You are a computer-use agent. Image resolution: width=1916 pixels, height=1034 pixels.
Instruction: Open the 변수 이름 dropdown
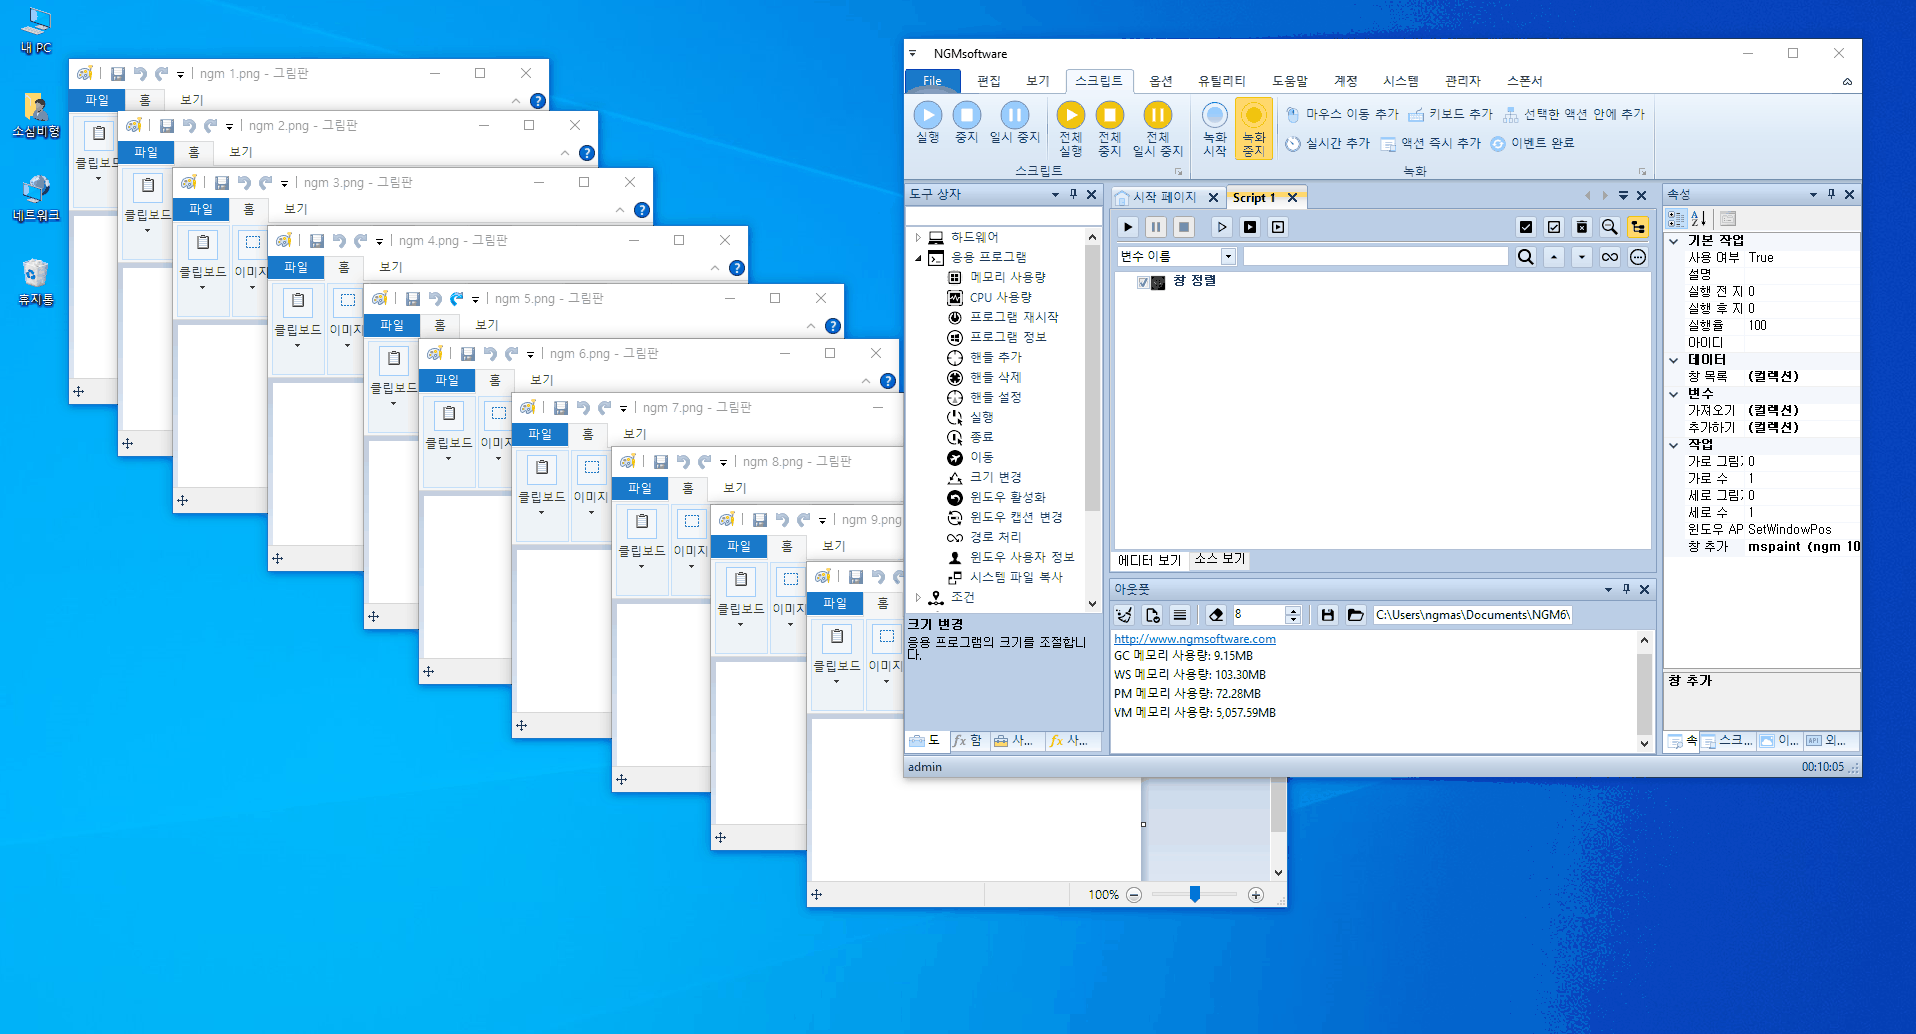[1228, 257]
